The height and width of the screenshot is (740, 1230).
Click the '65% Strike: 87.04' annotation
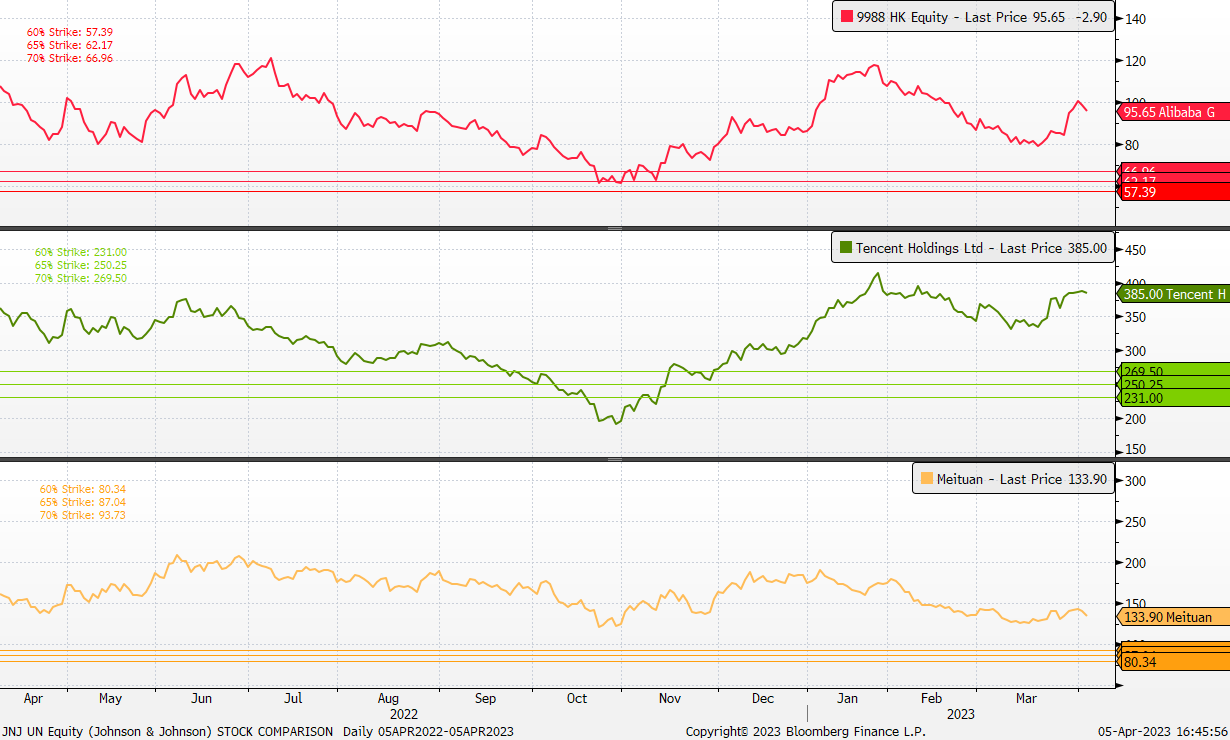[83, 502]
